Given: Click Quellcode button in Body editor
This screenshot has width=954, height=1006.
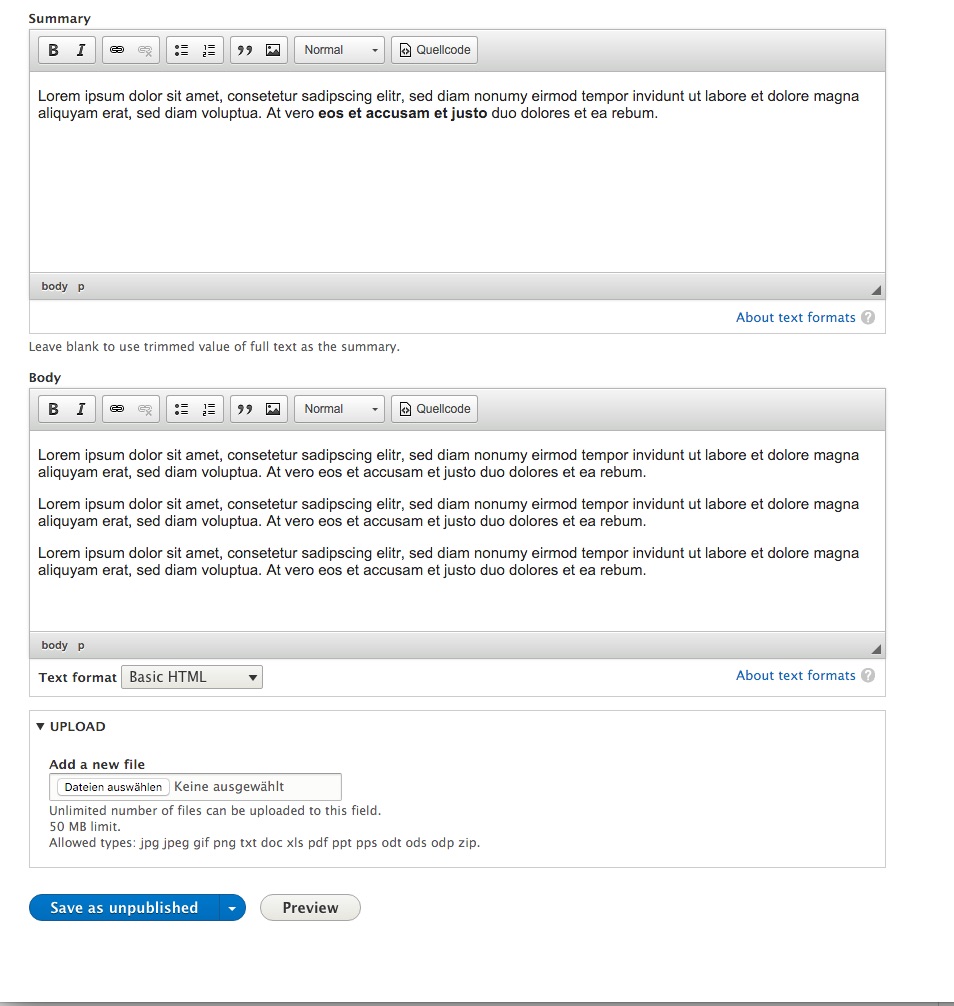Looking at the screenshot, I should (434, 409).
